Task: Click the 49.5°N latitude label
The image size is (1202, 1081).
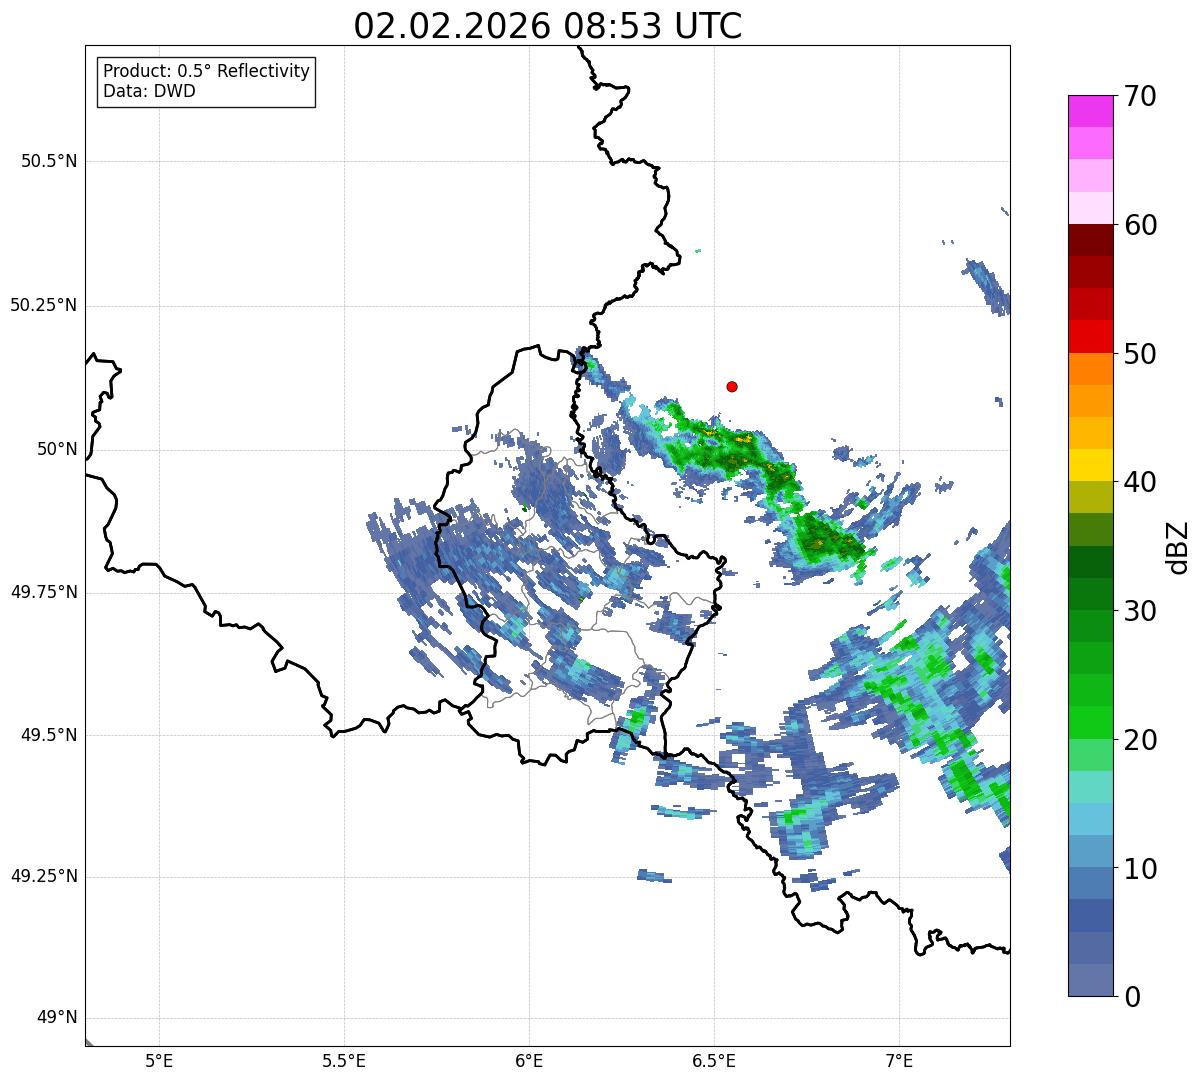Action: 49,735
